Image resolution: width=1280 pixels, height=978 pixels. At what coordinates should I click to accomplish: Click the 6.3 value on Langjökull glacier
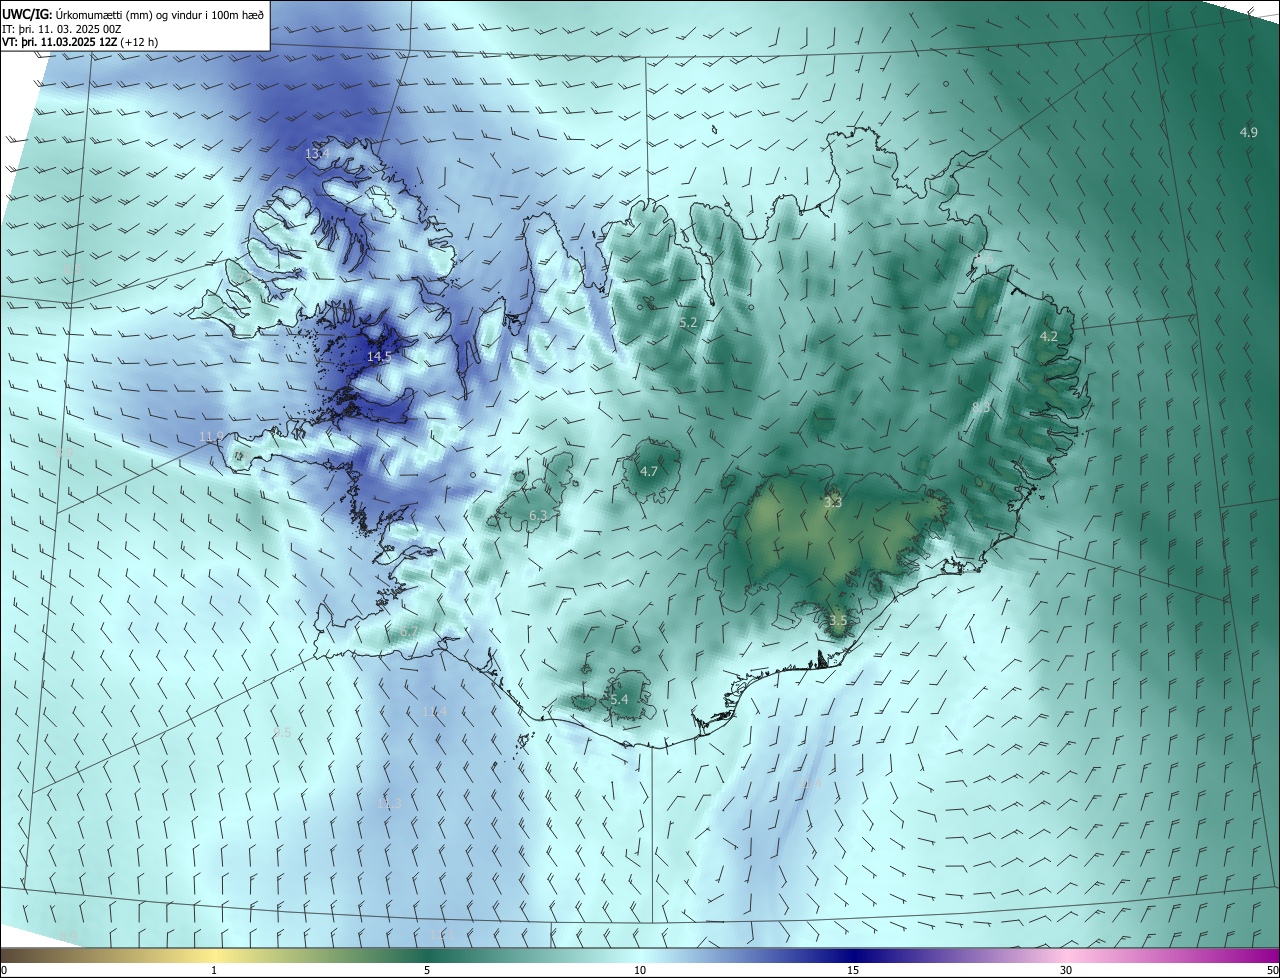tap(538, 515)
